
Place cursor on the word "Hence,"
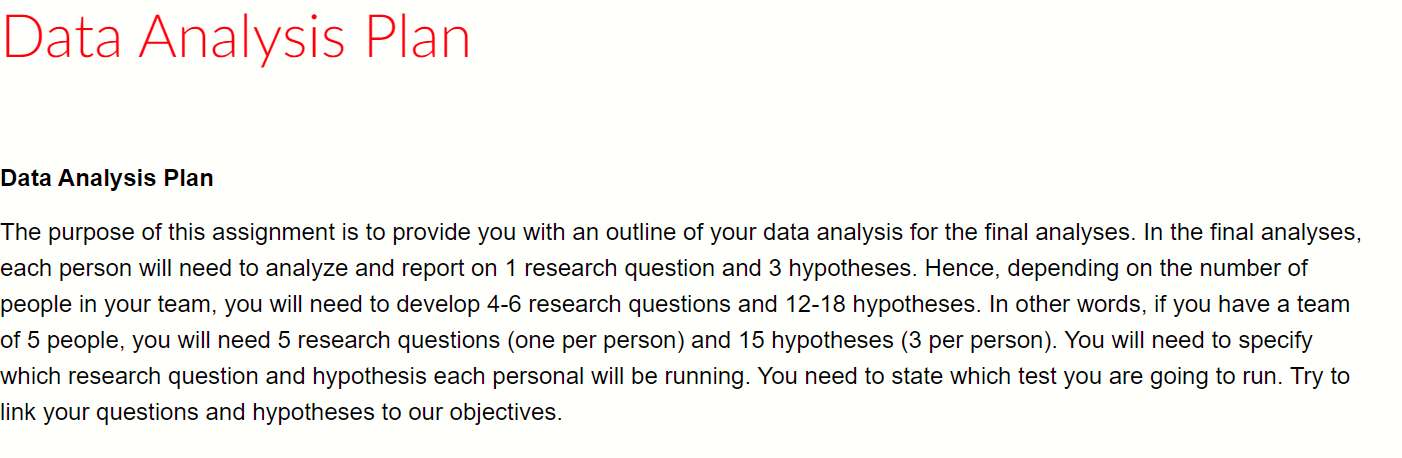coord(957,269)
